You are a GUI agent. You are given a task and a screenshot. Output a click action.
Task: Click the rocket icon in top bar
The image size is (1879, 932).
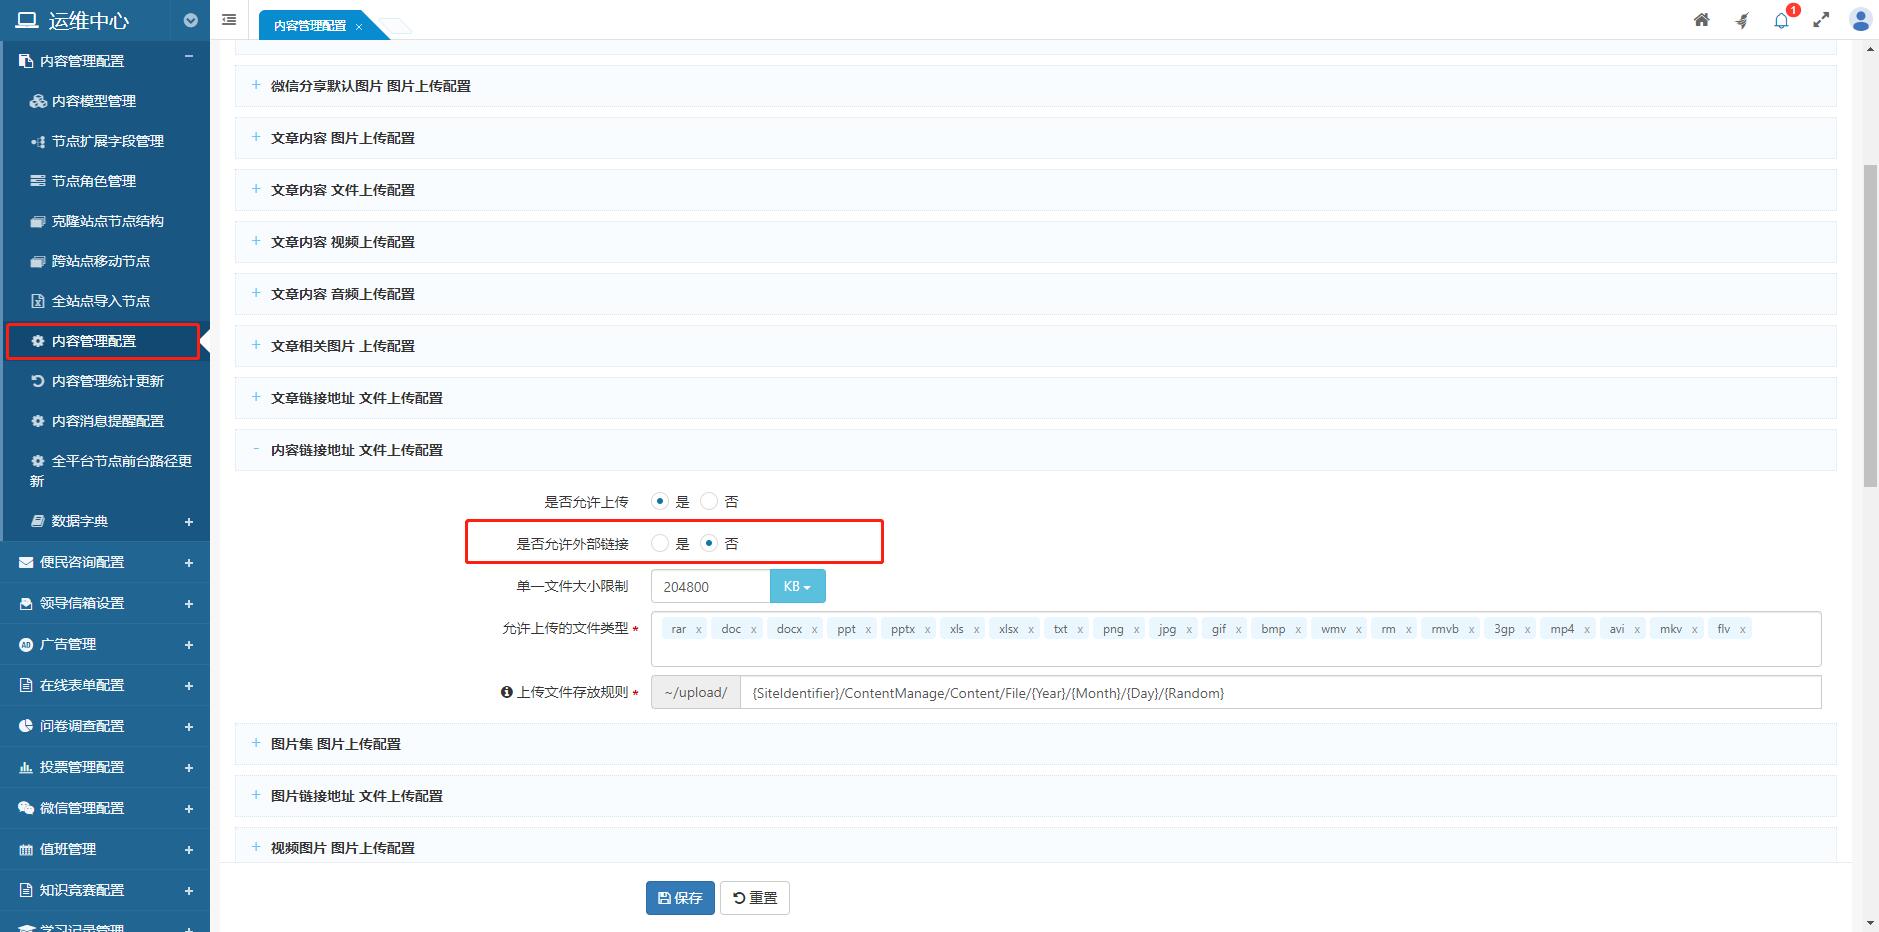pyautogui.click(x=1741, y=20)
